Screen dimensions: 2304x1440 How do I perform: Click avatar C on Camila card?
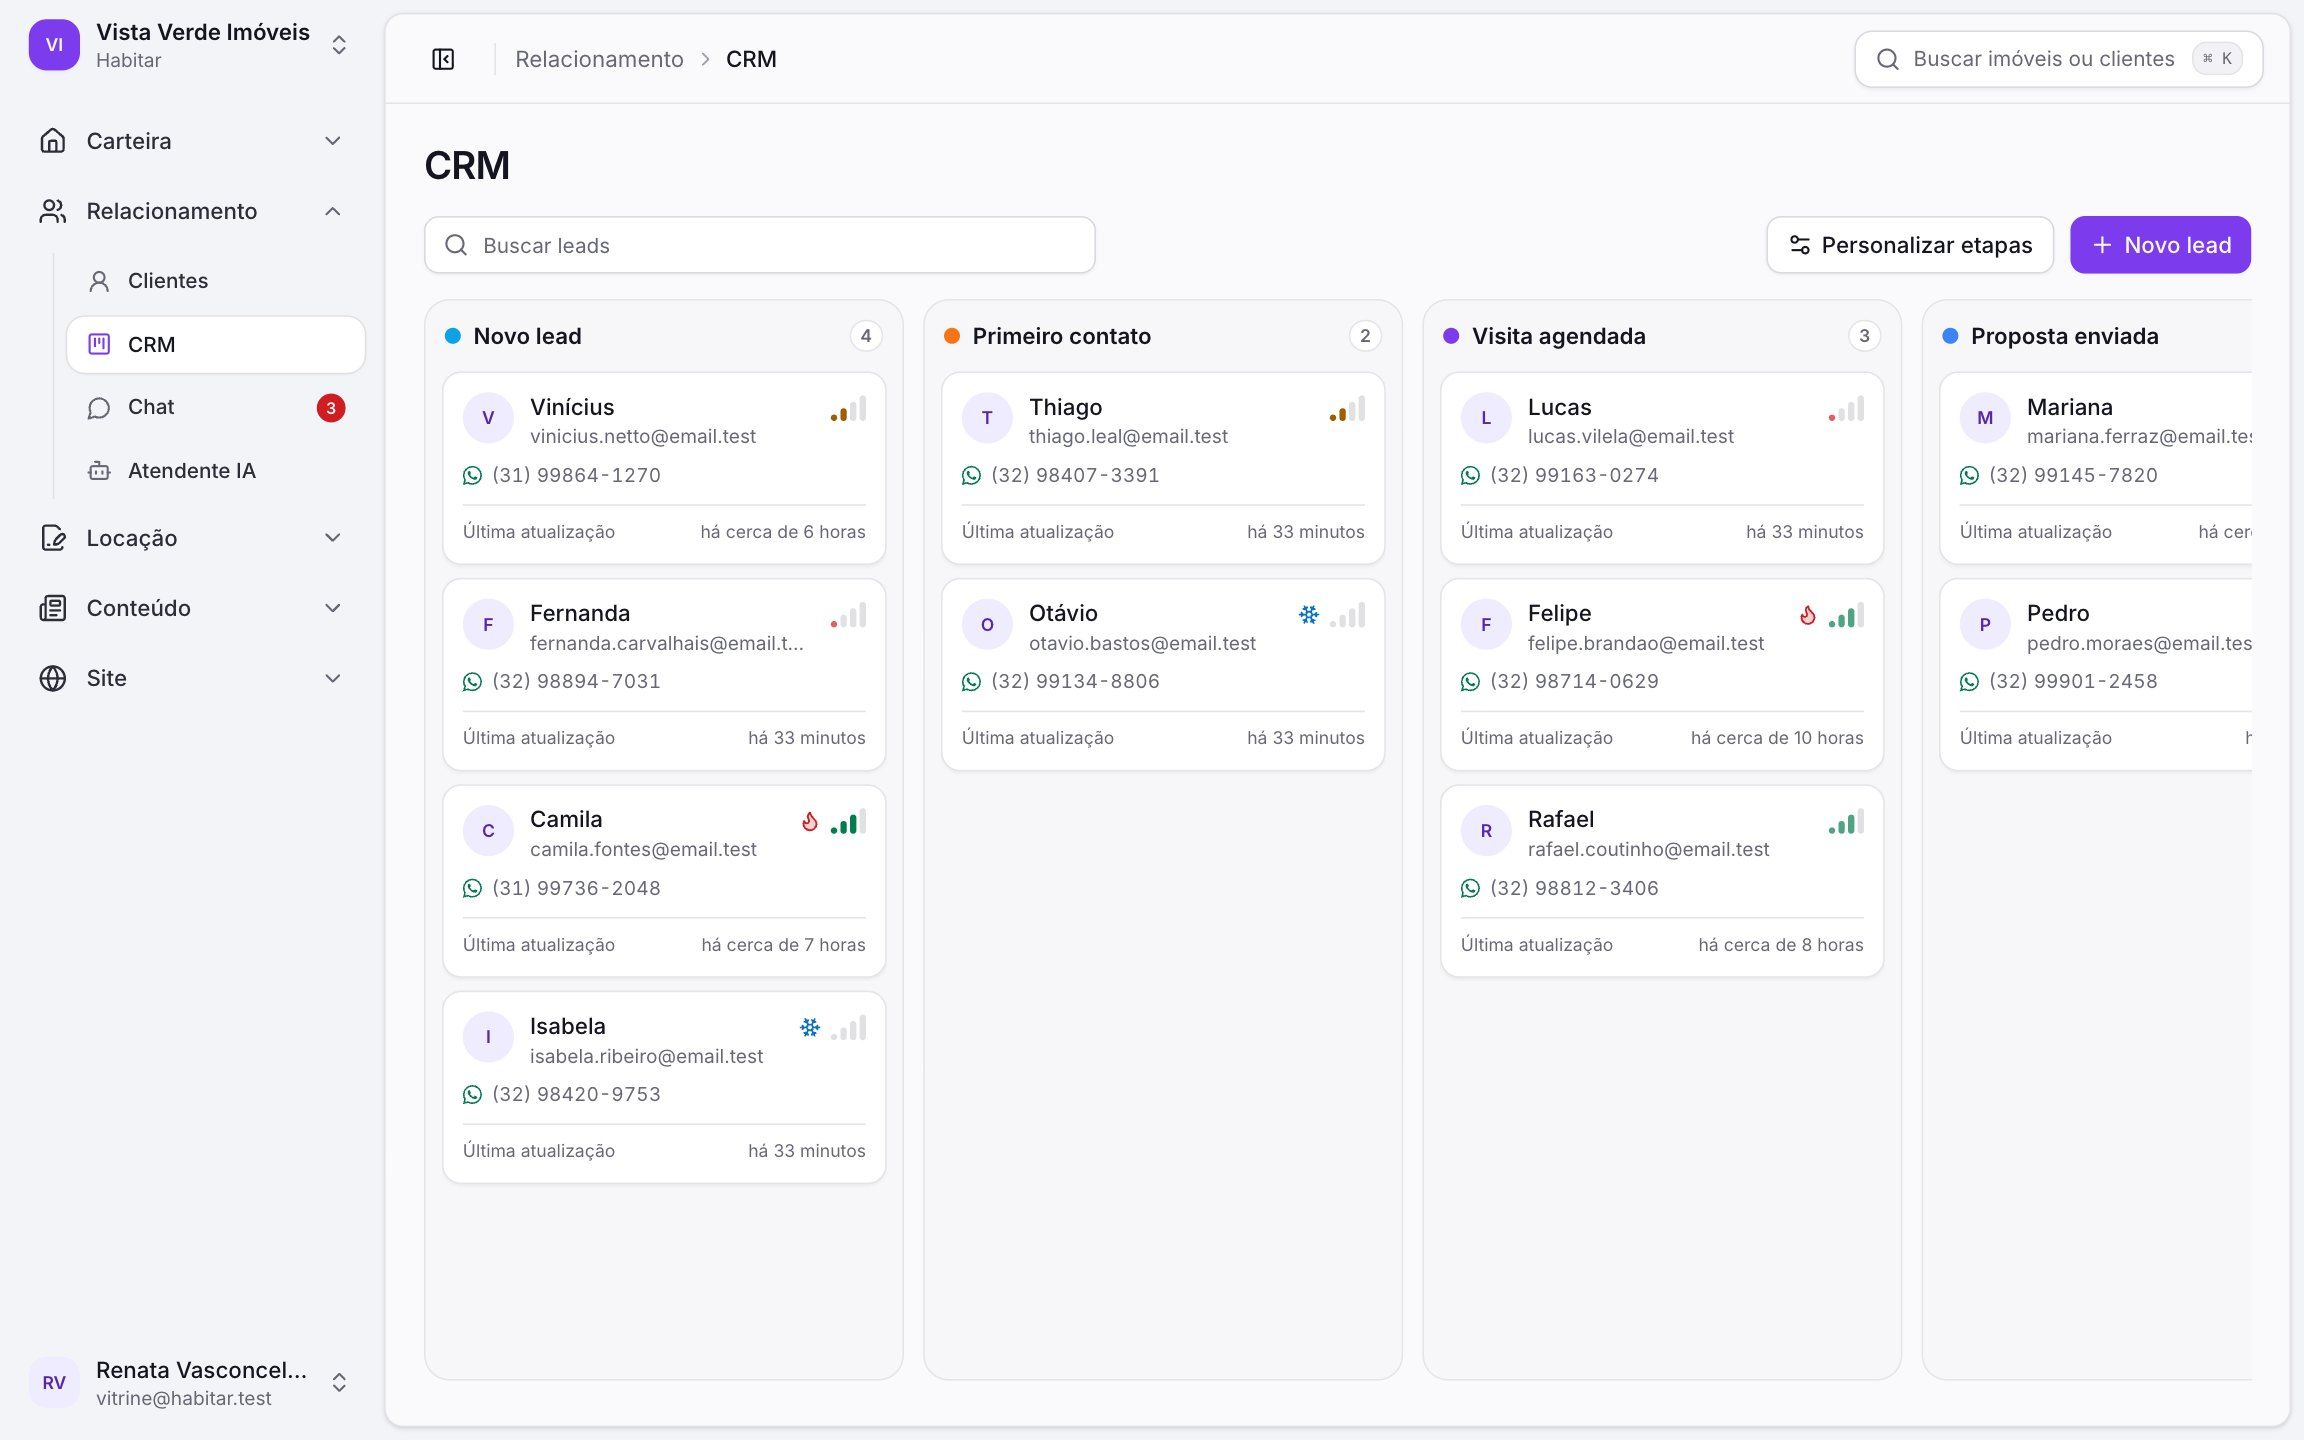click(488, 831)
